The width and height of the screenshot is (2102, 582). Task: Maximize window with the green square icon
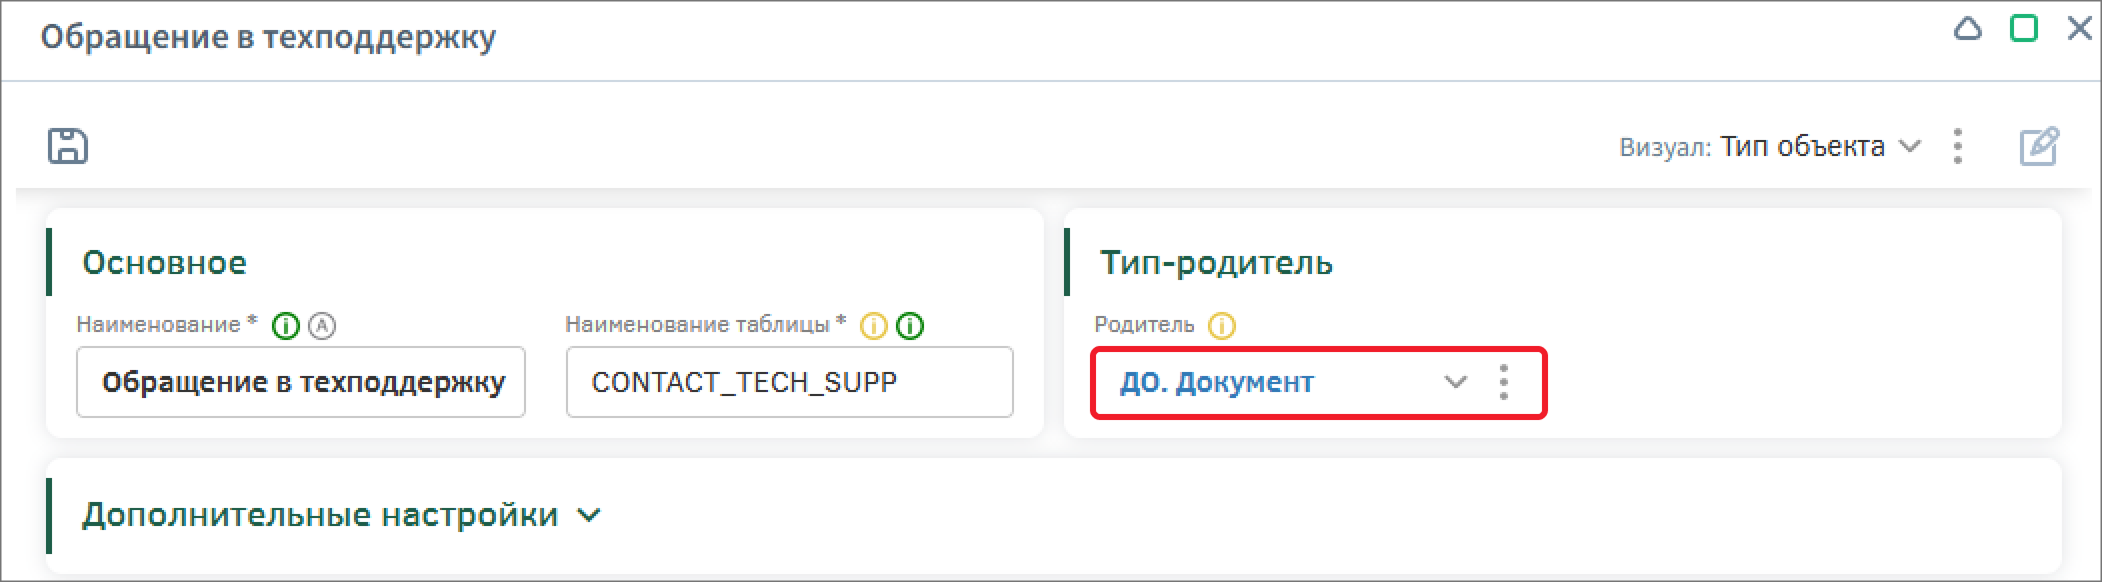(x=2024, y=29)
